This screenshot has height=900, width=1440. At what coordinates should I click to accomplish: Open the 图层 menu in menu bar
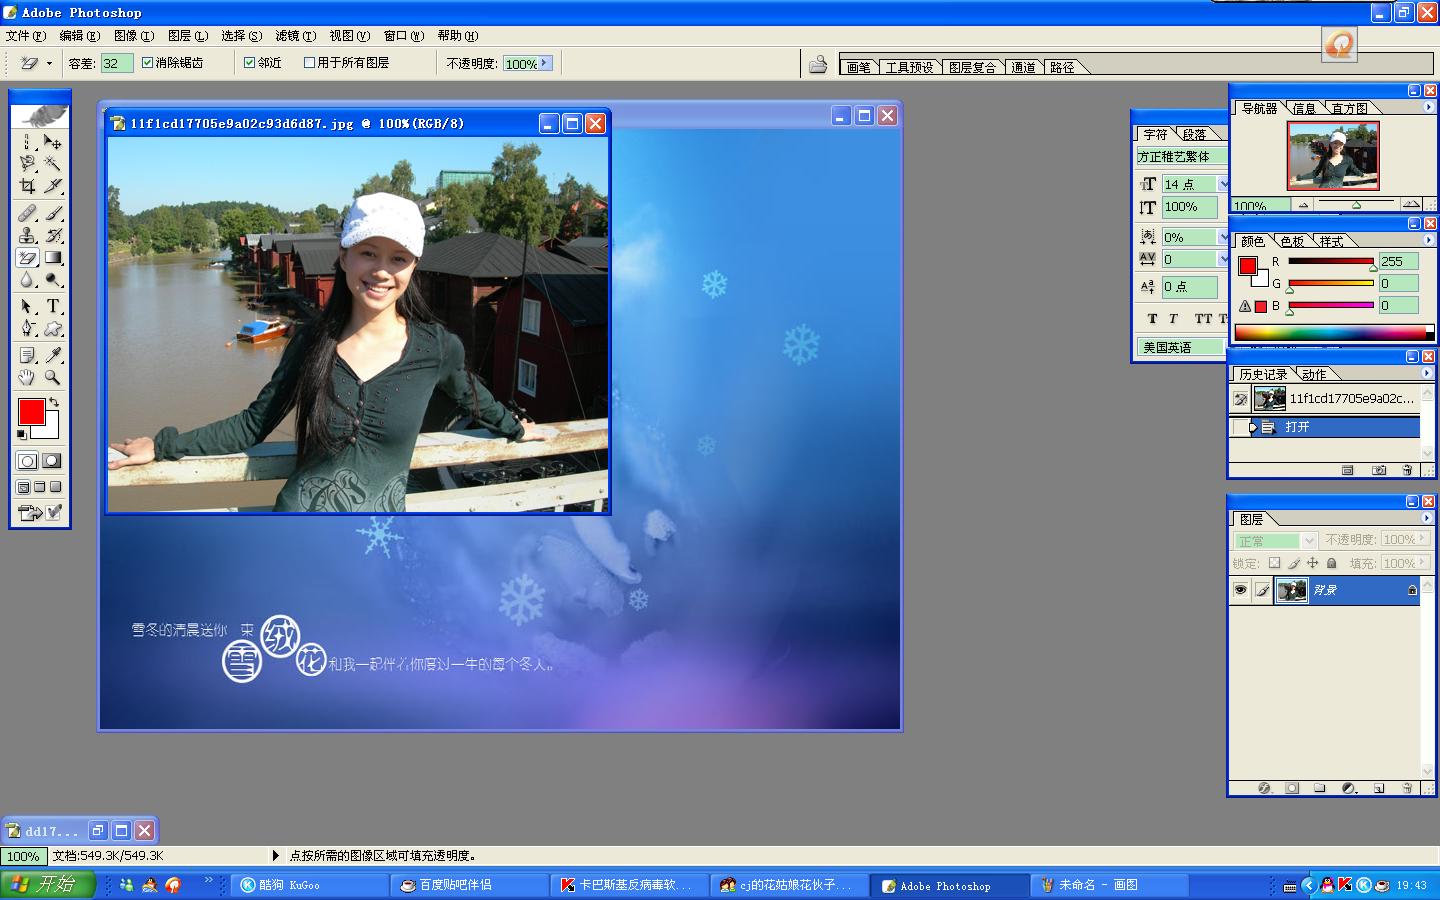pos(187,36)
